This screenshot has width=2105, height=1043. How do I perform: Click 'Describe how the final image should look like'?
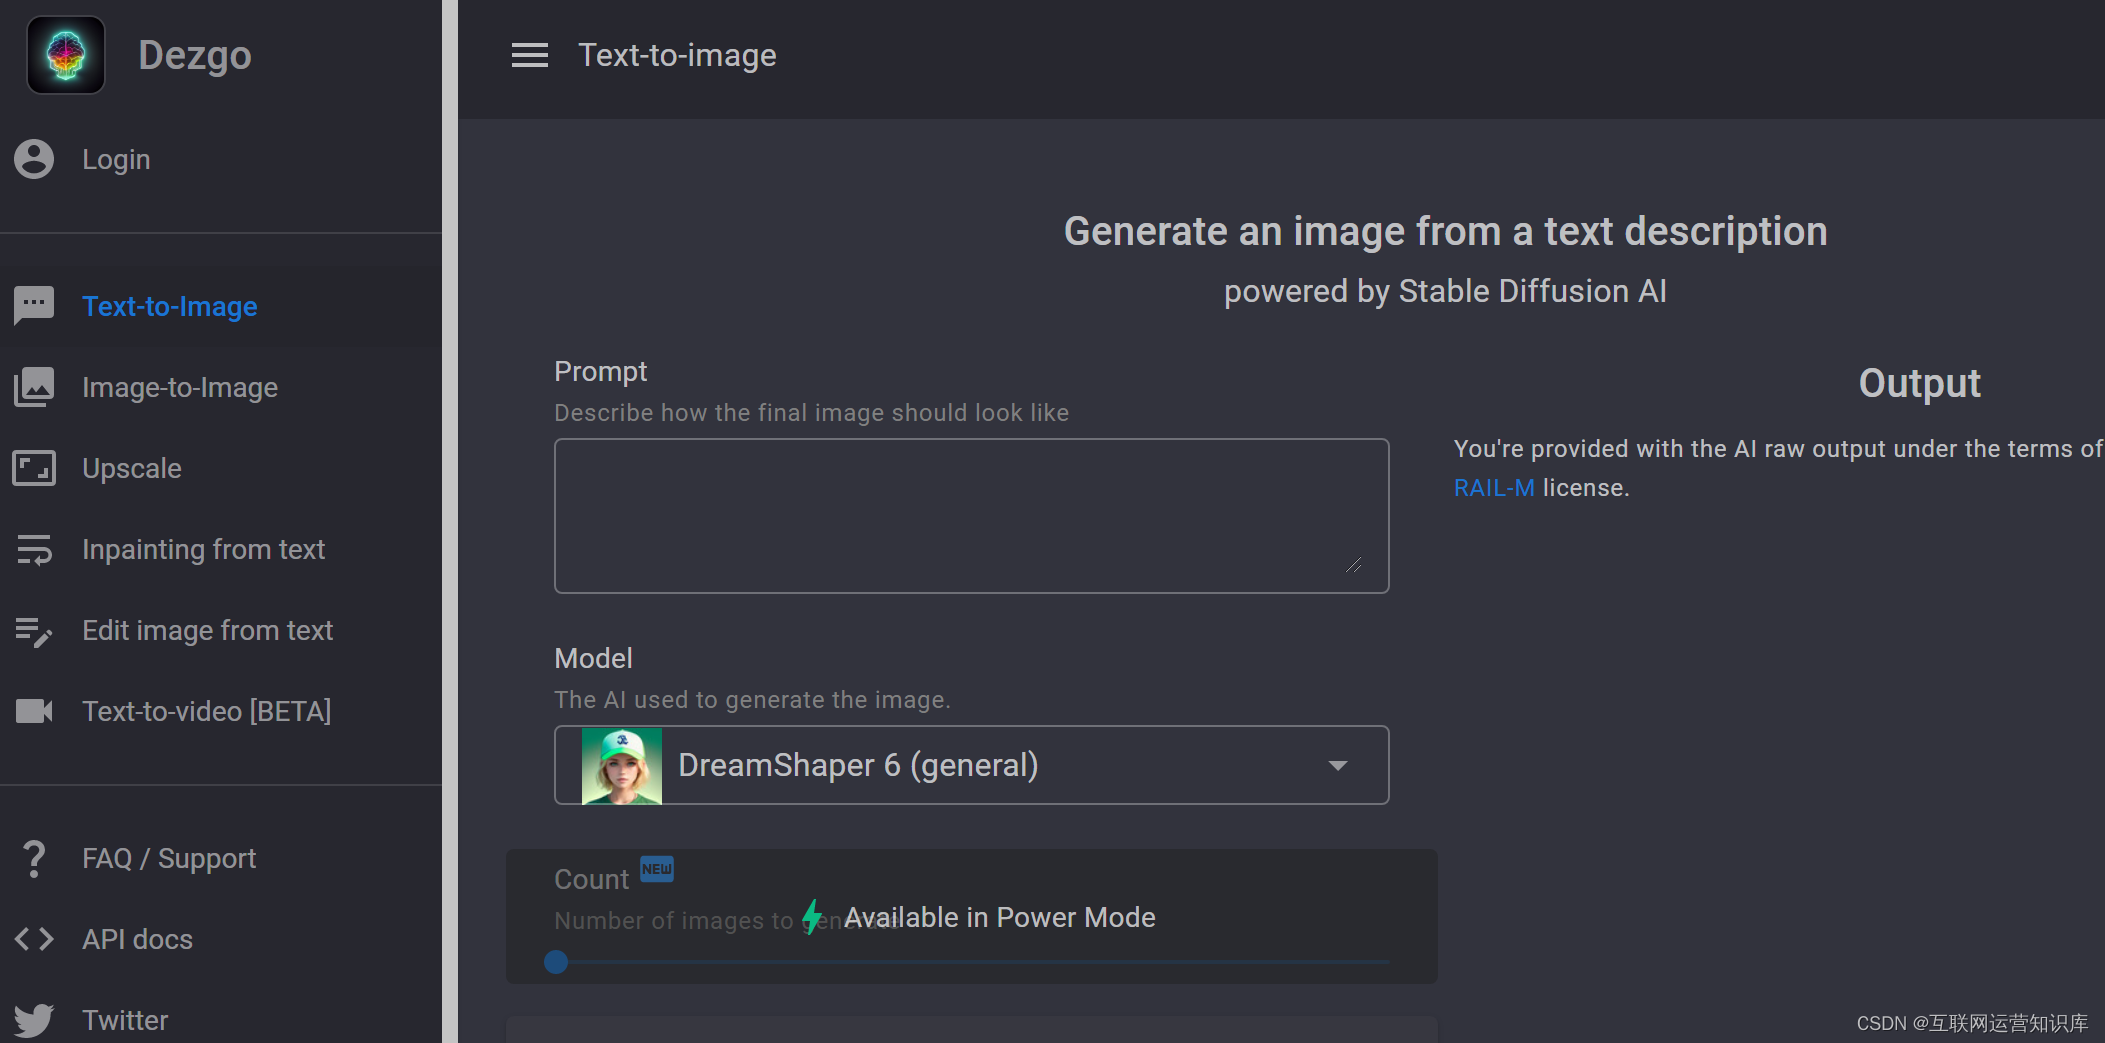point(812,413)
